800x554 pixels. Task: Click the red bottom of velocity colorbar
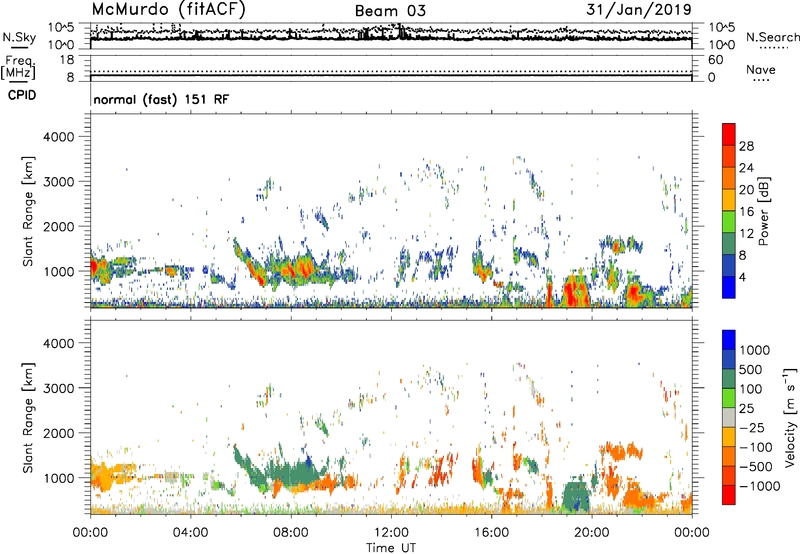[729, 495]
